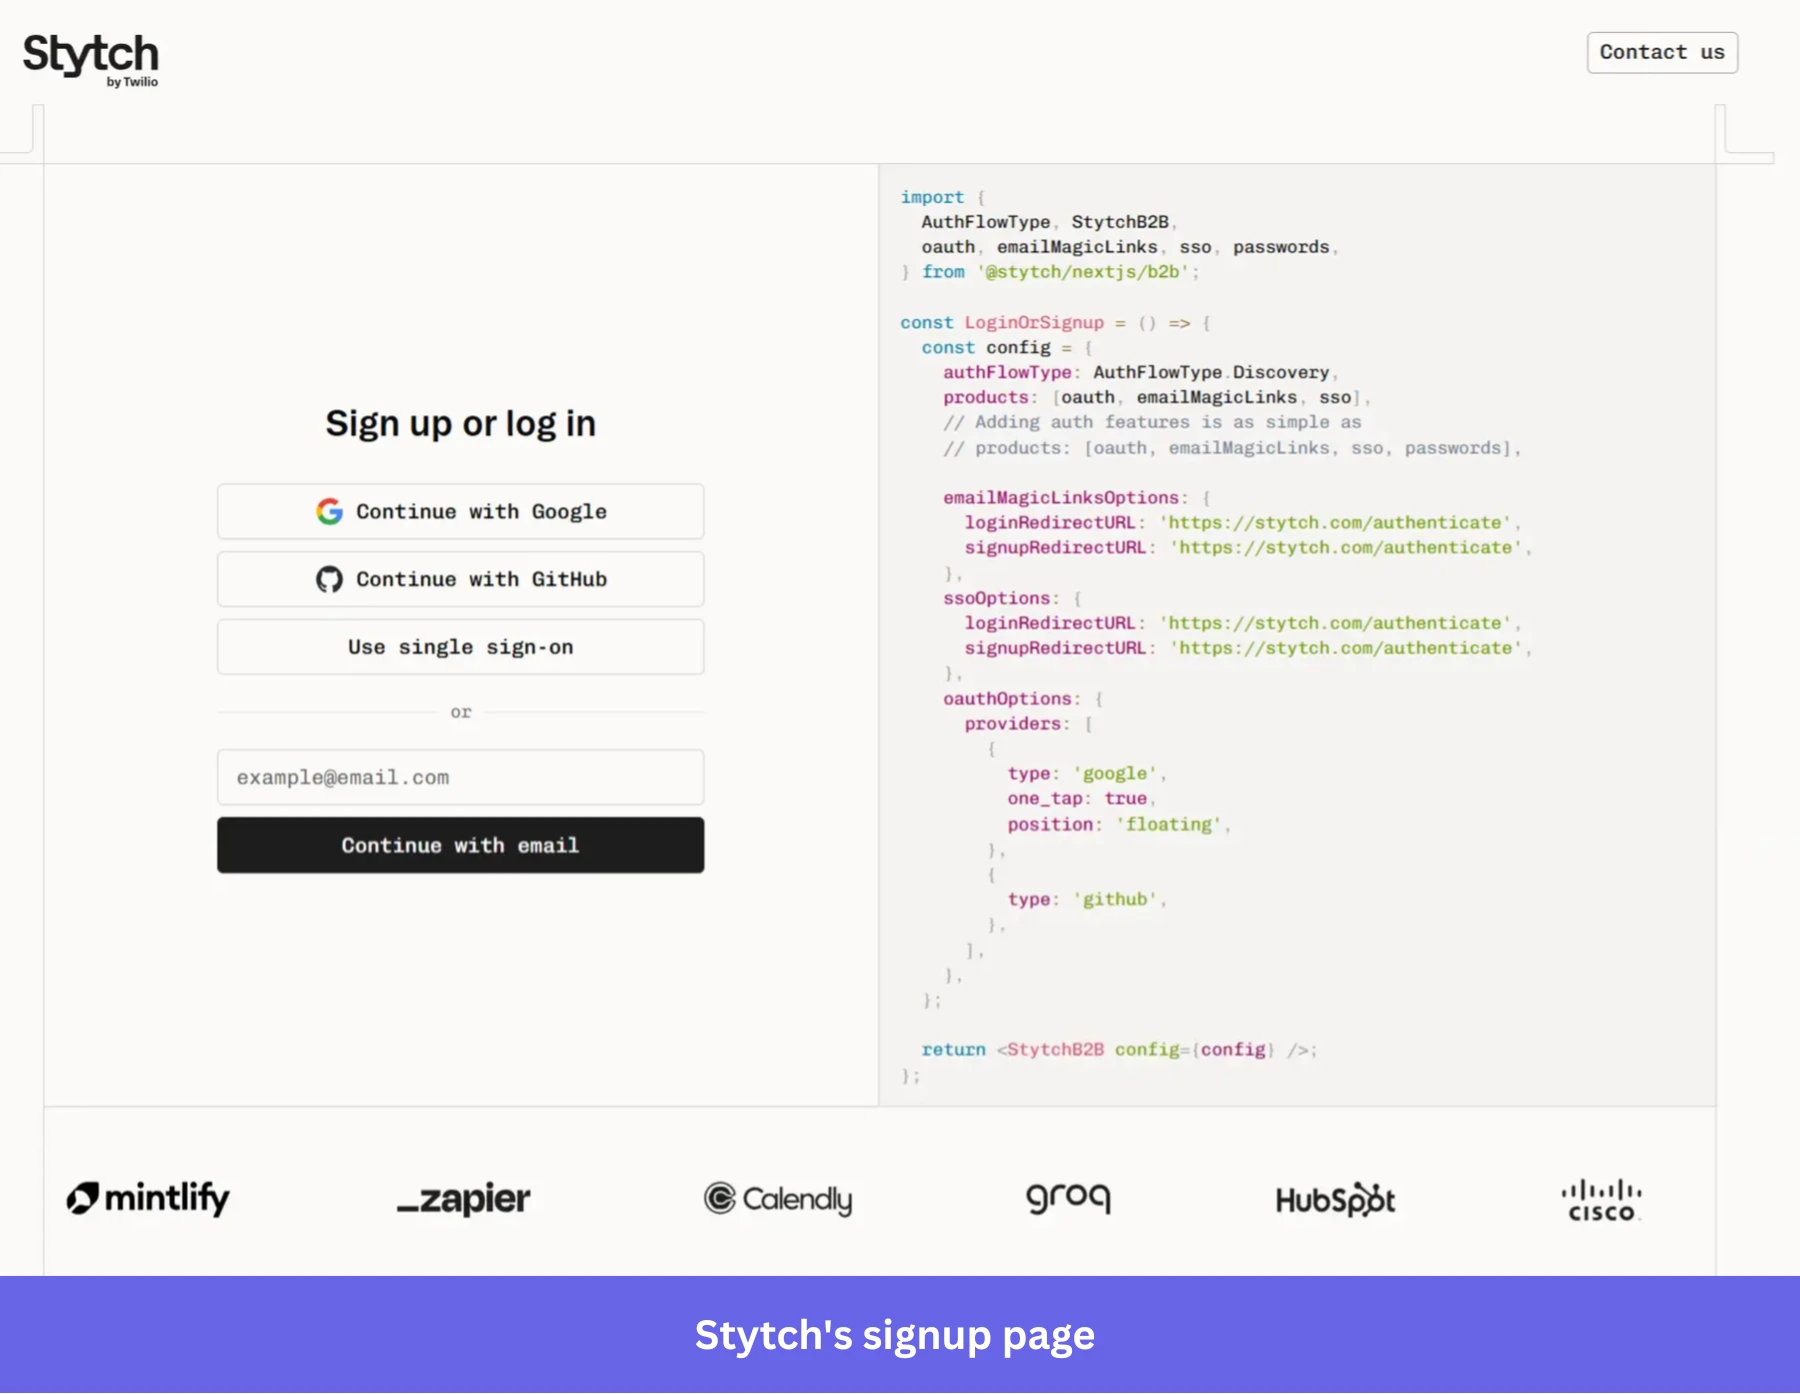Click the 'return <StytchB2B config' line
Image resolution: width=1800 pixels, height=1394 pixels.
click(1119, 1050)
